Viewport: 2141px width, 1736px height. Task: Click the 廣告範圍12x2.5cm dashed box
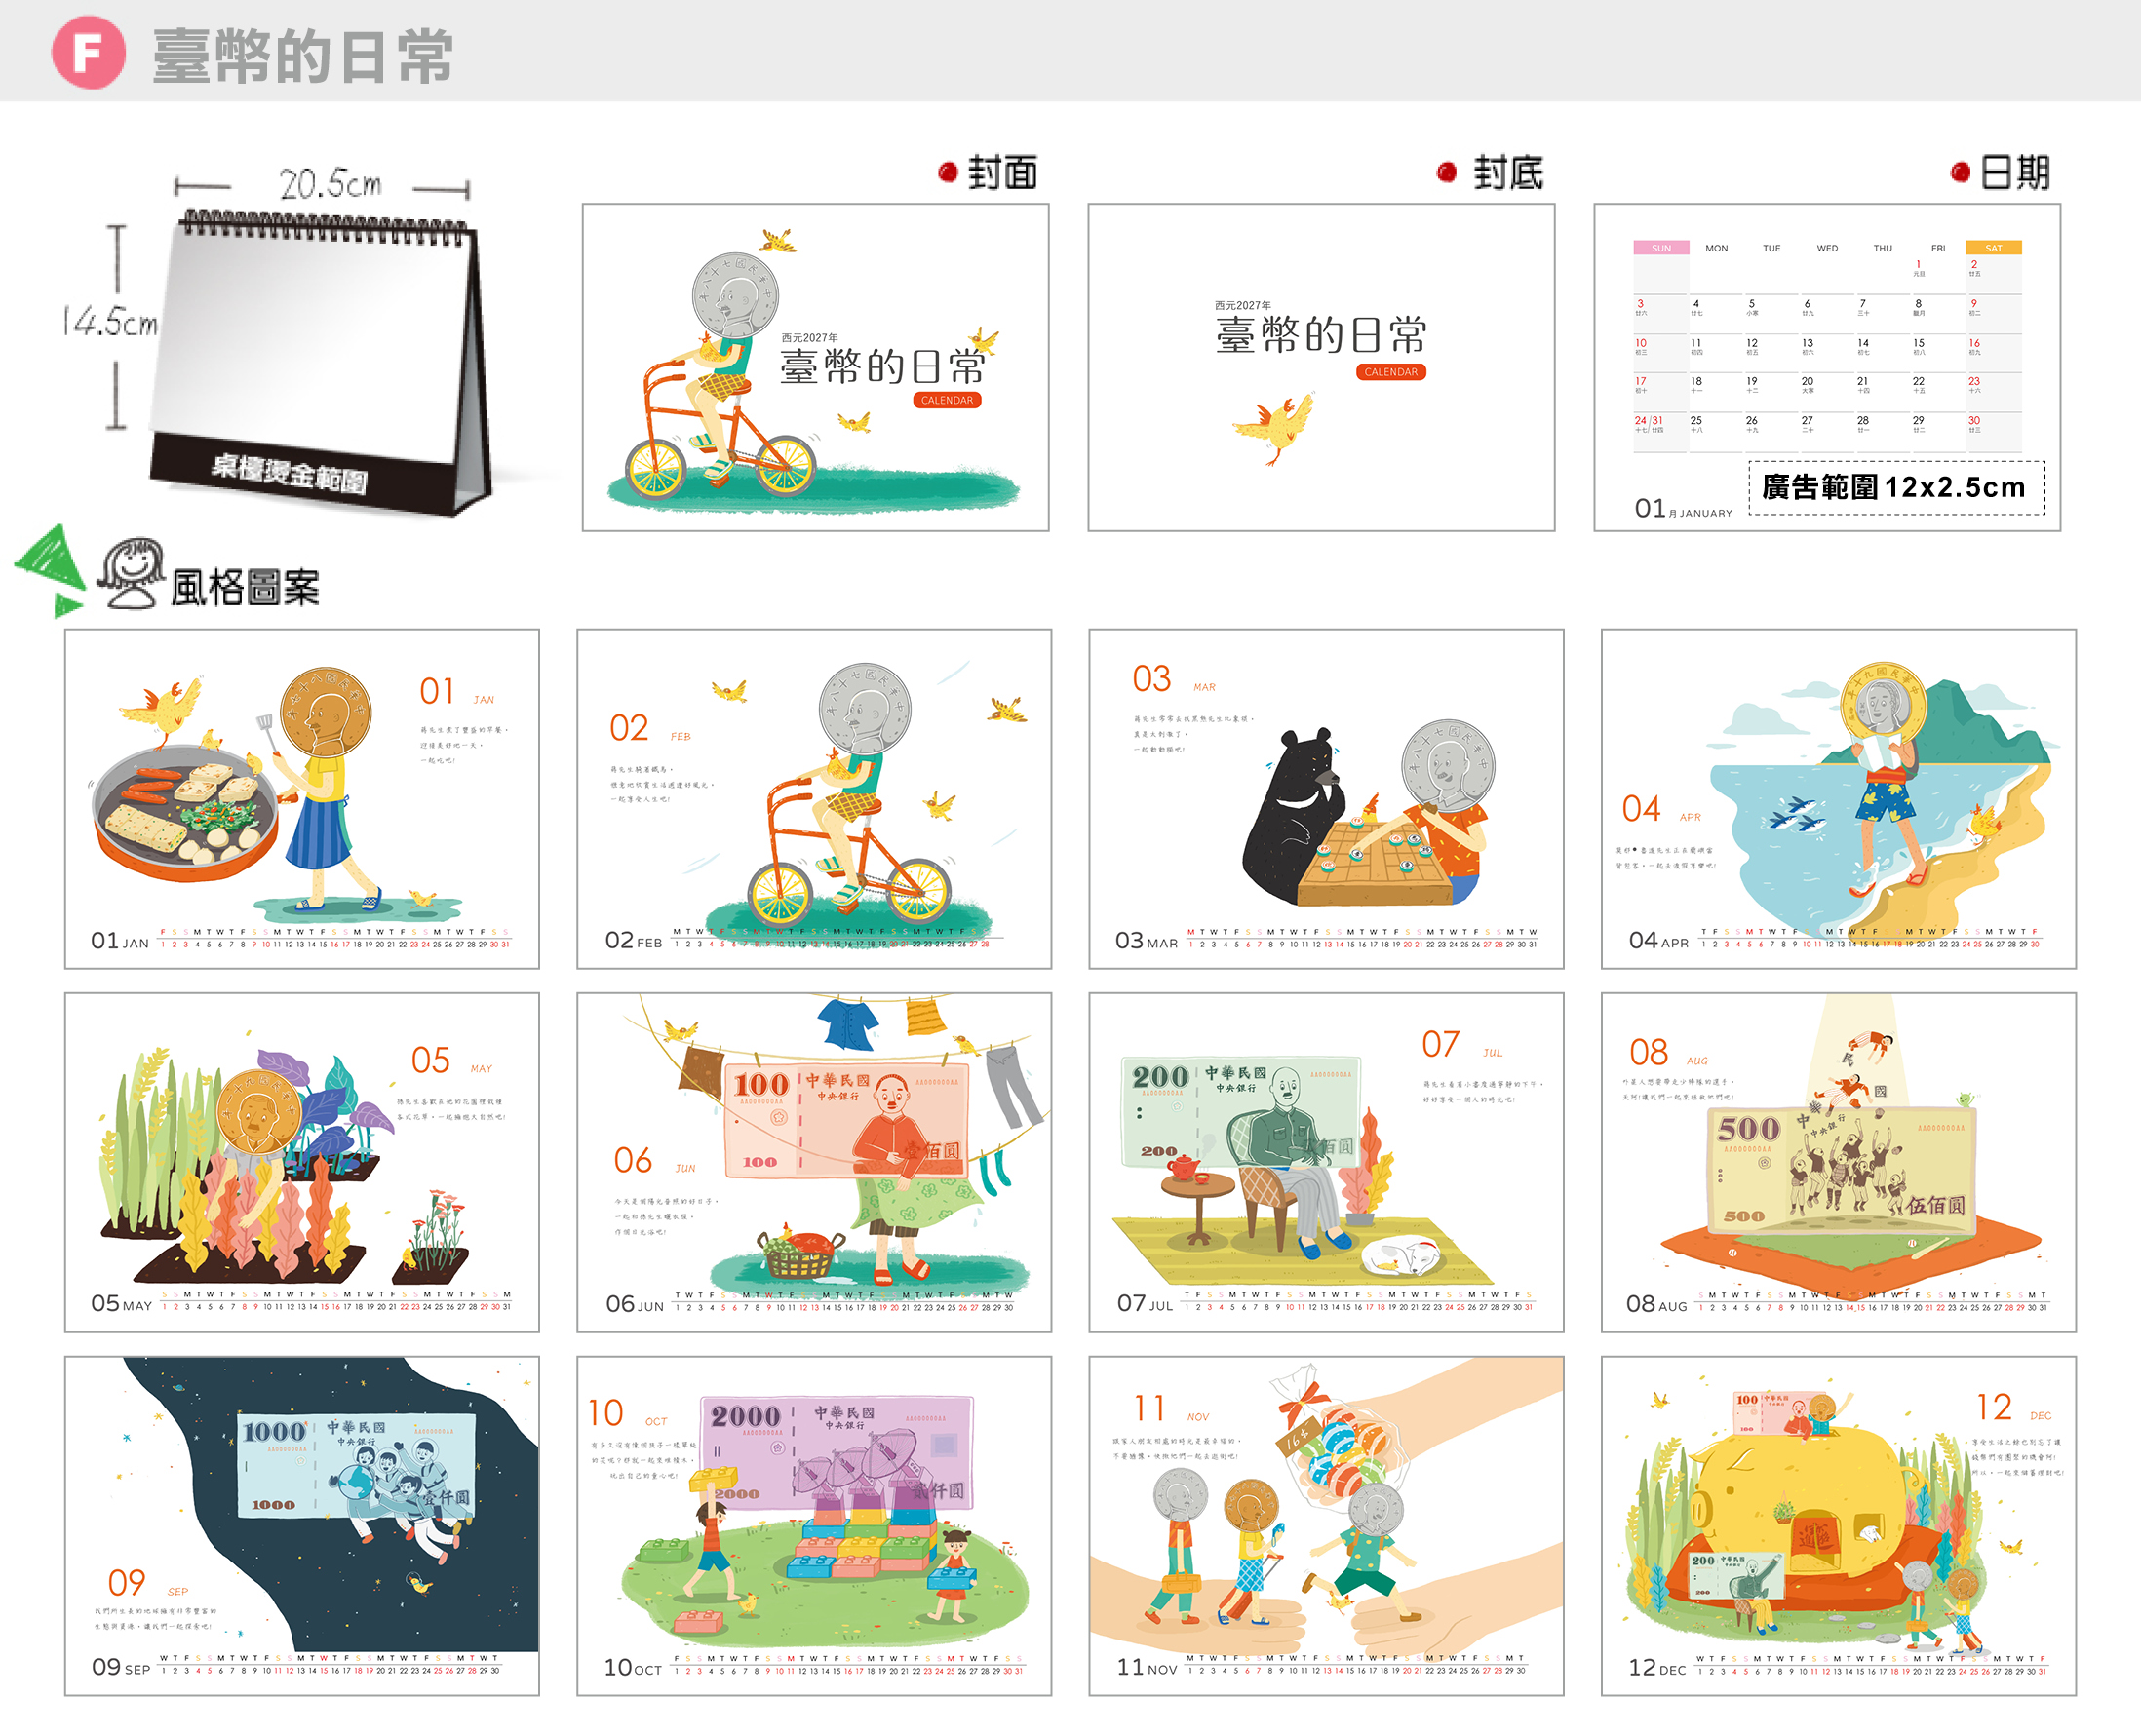pos(1896,487)
